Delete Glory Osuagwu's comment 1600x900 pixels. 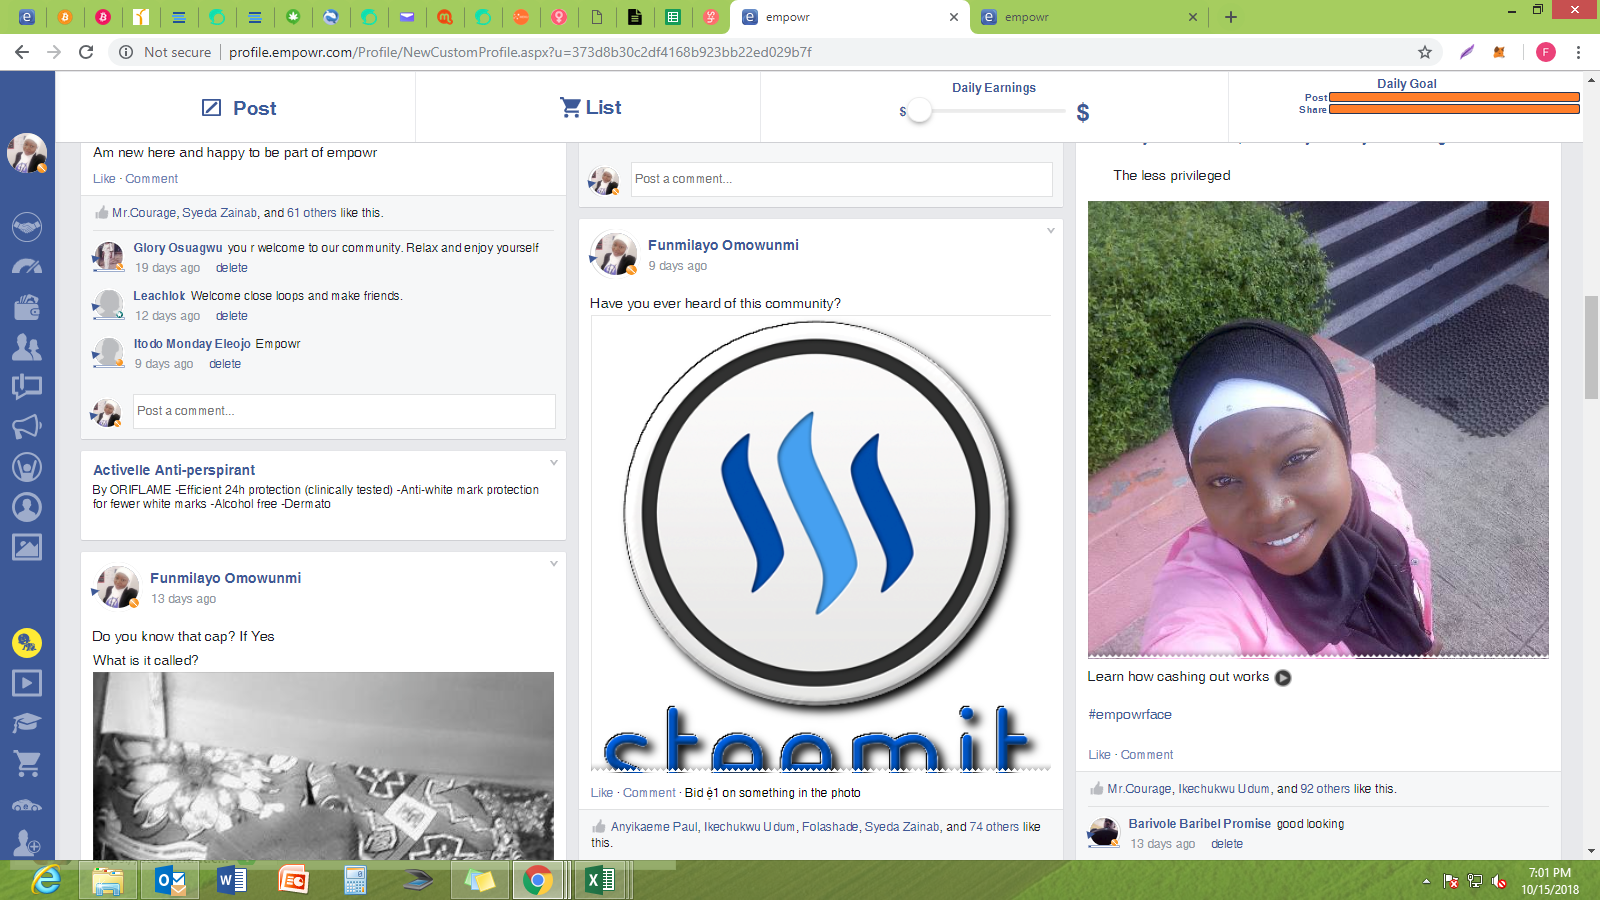232,268
